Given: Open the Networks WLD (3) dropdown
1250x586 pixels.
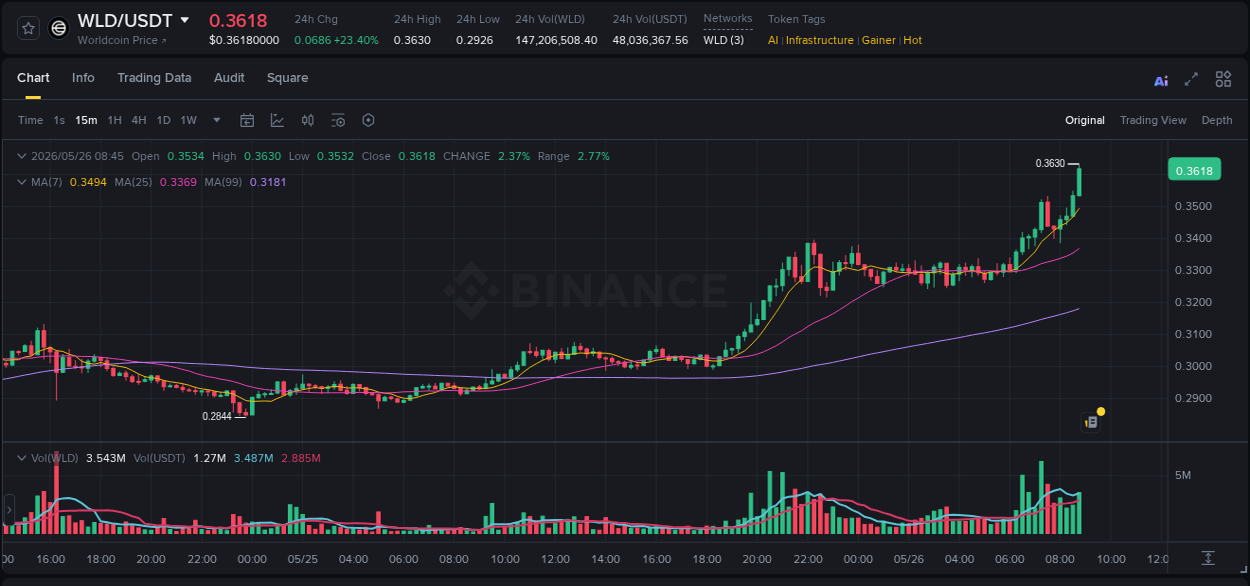Looking at the screenshot, I should click(723, 40).
